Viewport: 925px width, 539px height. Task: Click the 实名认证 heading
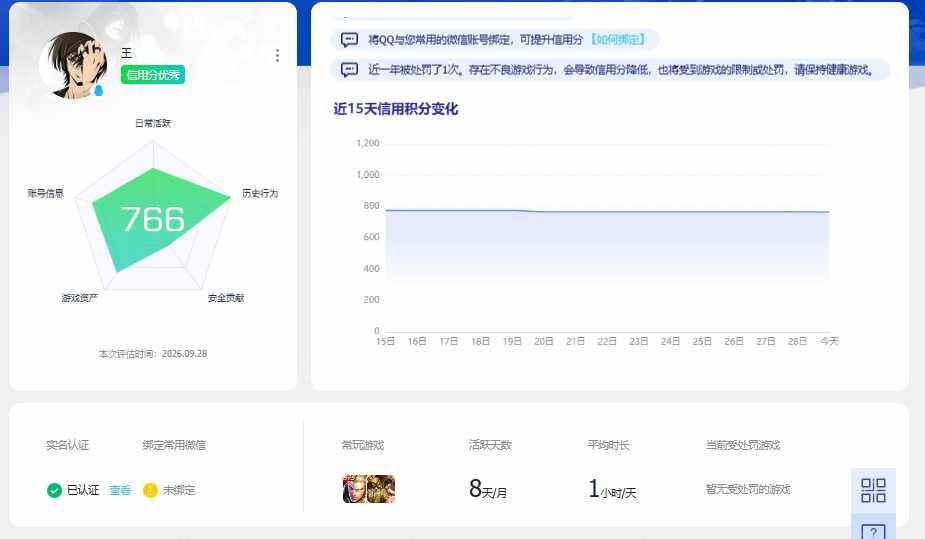(x=68, y=445)
